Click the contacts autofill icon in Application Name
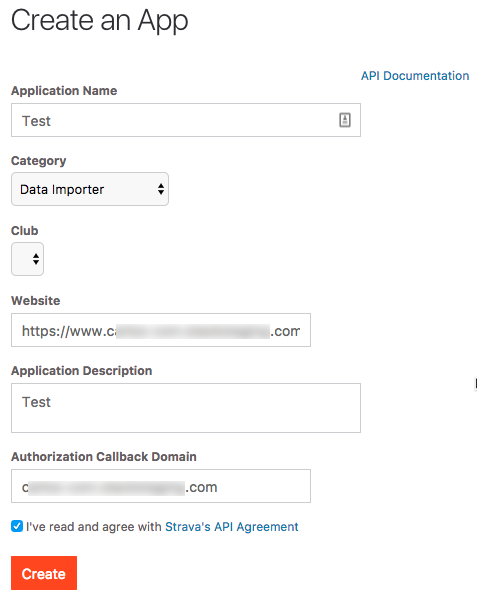The image size is (477, 598). [x=345, y=120]
